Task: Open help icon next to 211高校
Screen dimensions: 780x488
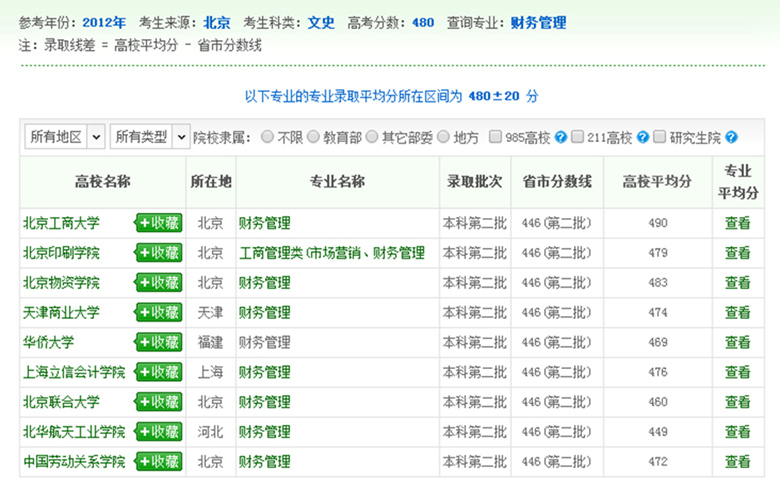Action: 643,137
